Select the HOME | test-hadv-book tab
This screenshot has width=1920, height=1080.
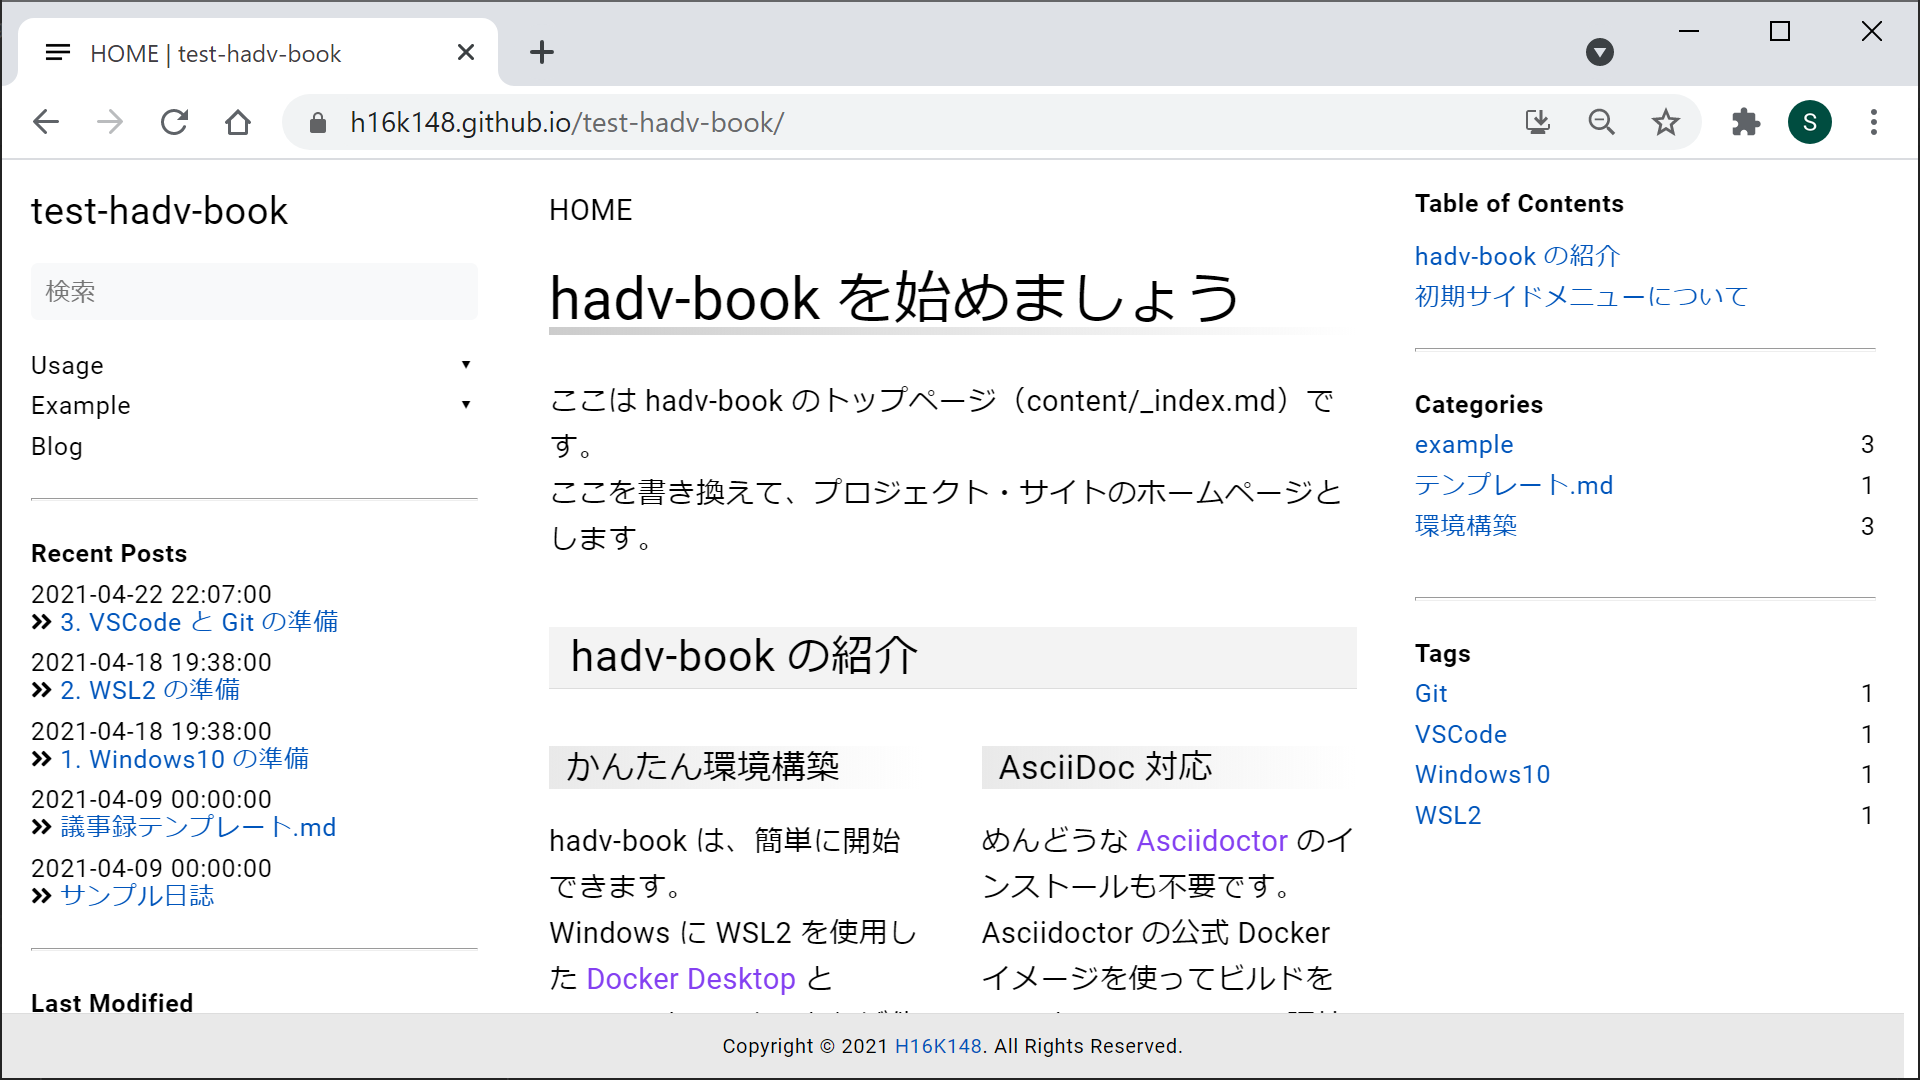(x=258, y=53)
